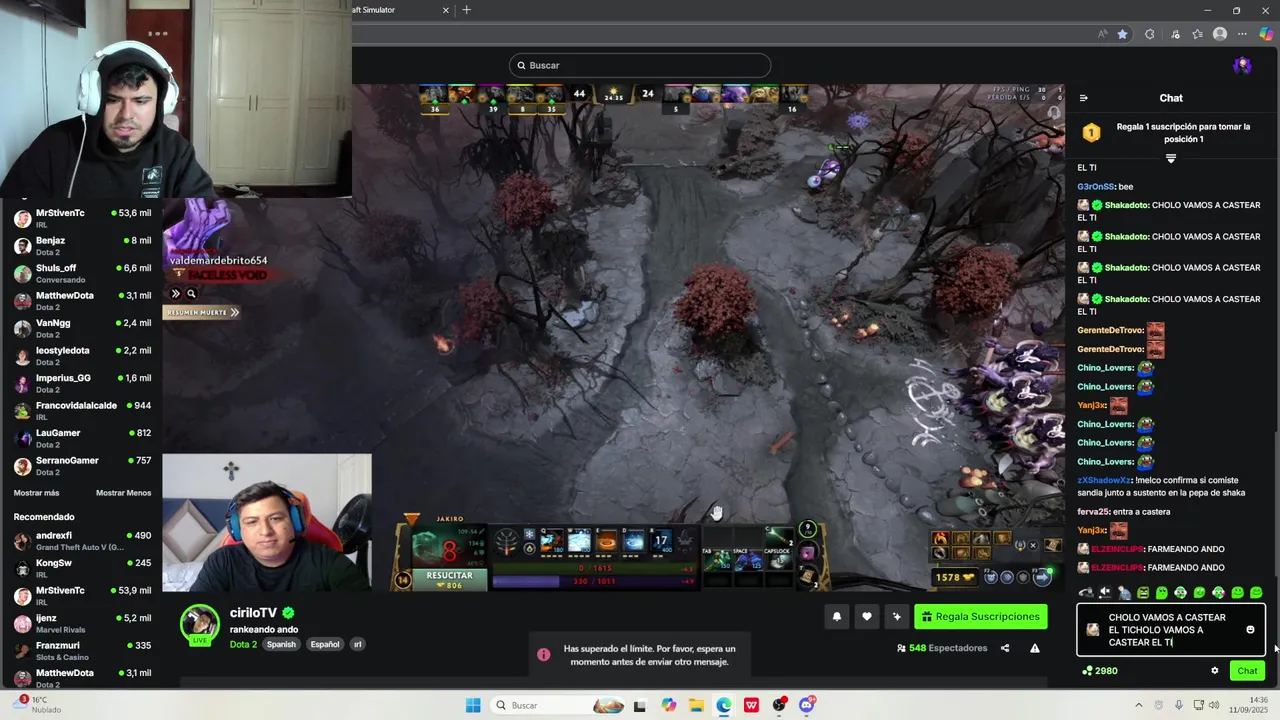Click the magnifier icon under Faceless Void
This screenshot has height=720, width=1280.
(x=191, y=294)
